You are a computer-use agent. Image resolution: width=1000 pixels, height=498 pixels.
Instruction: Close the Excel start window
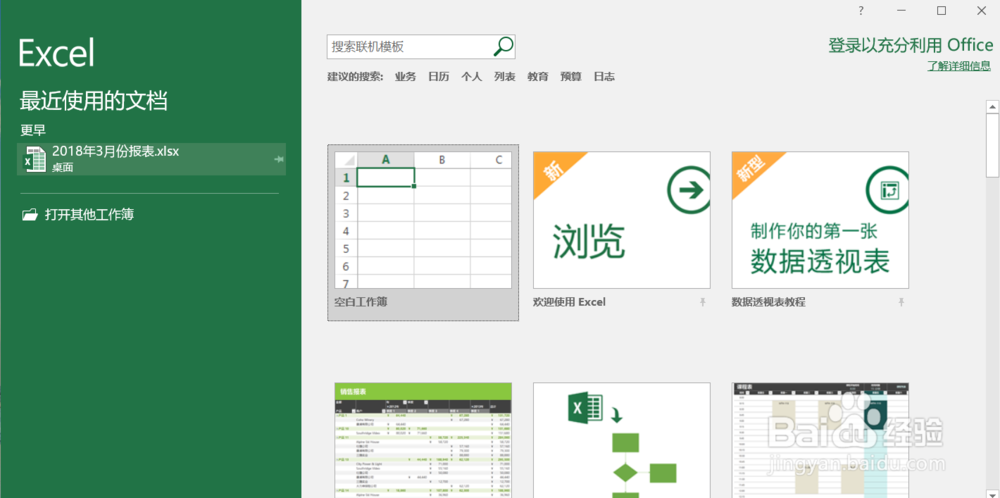[x=982, y=10]
